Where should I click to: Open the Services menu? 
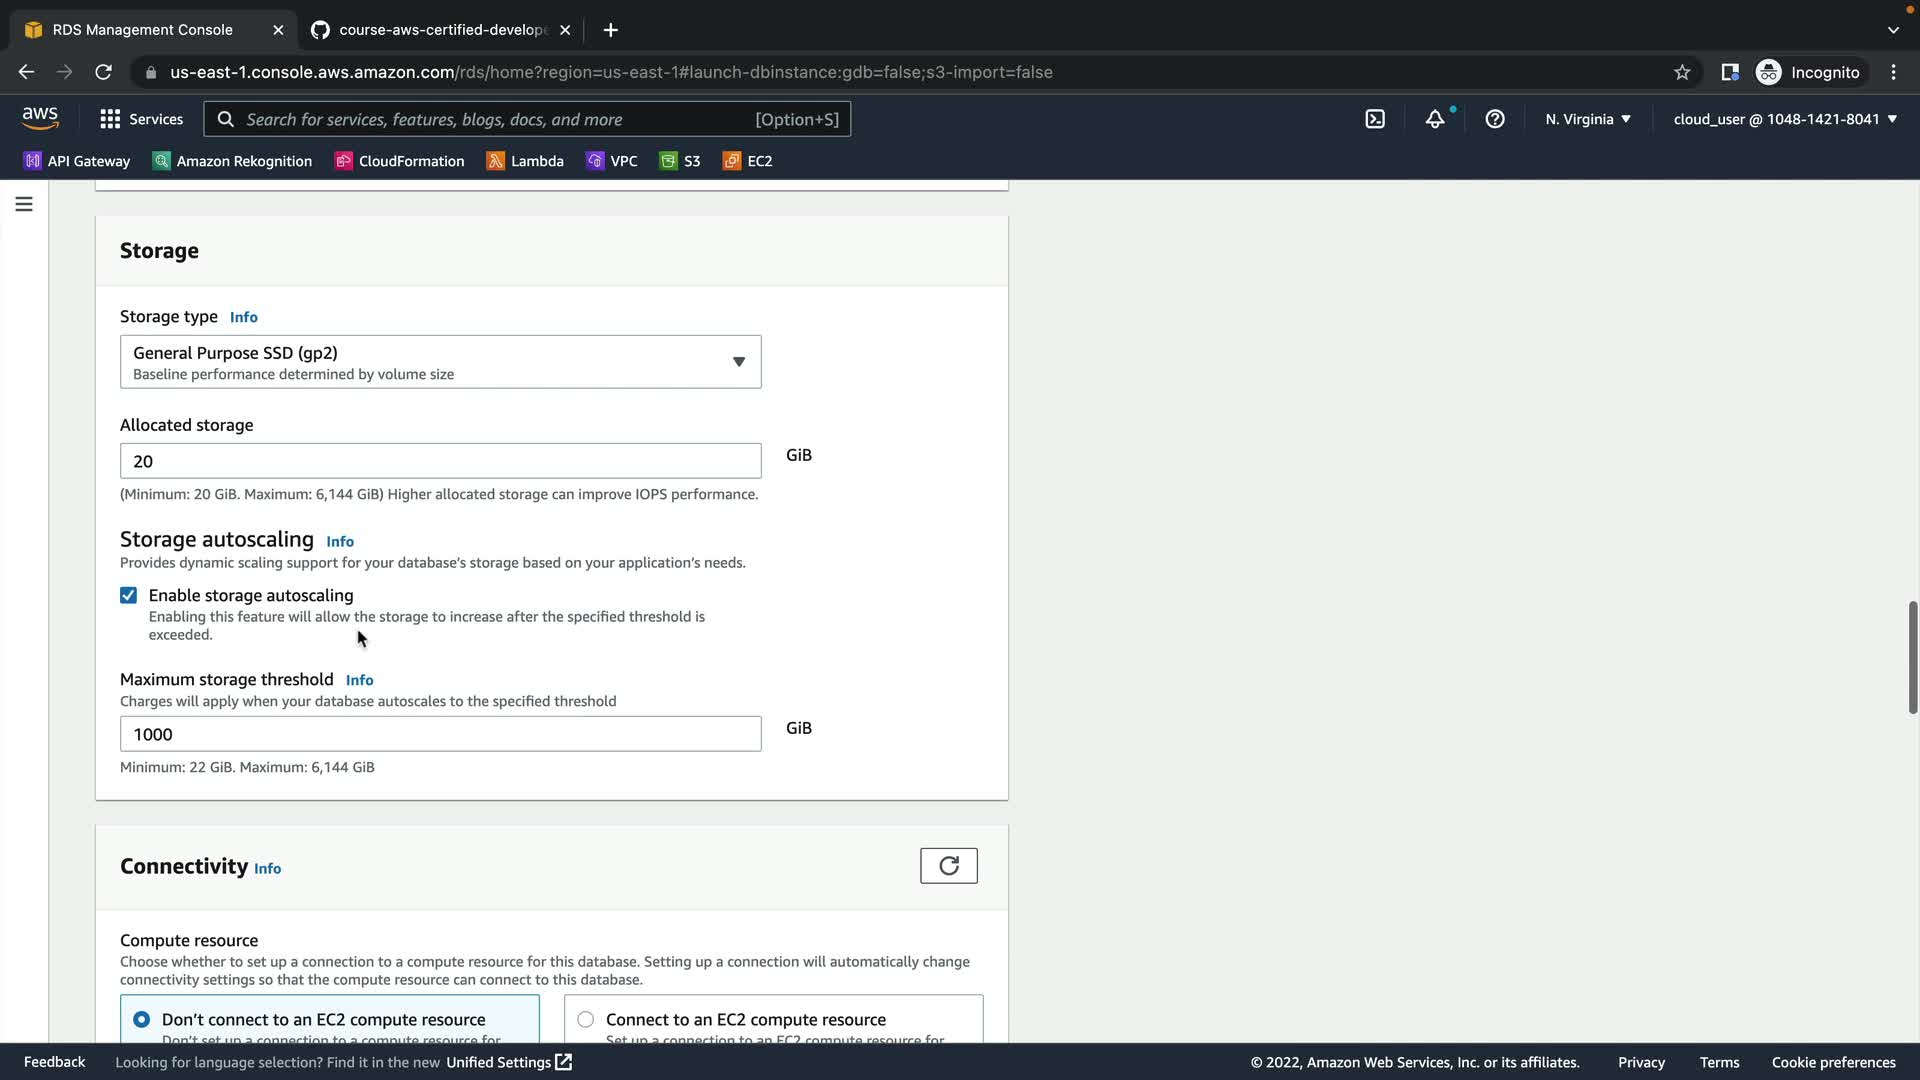[x=142, y=119]
